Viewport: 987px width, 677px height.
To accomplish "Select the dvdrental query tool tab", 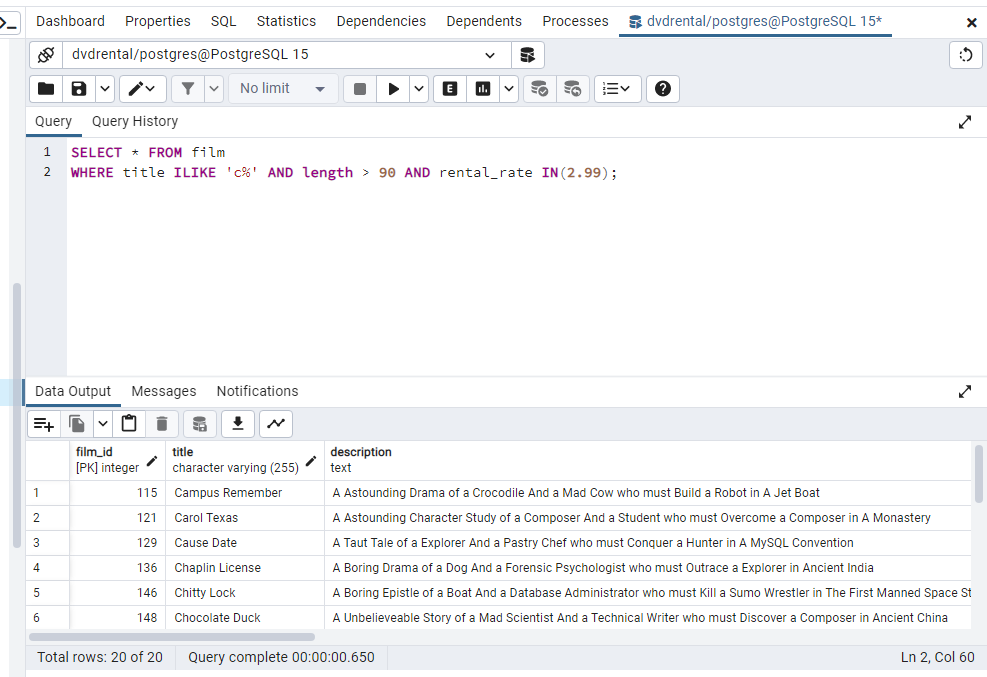I will (755, 21).
